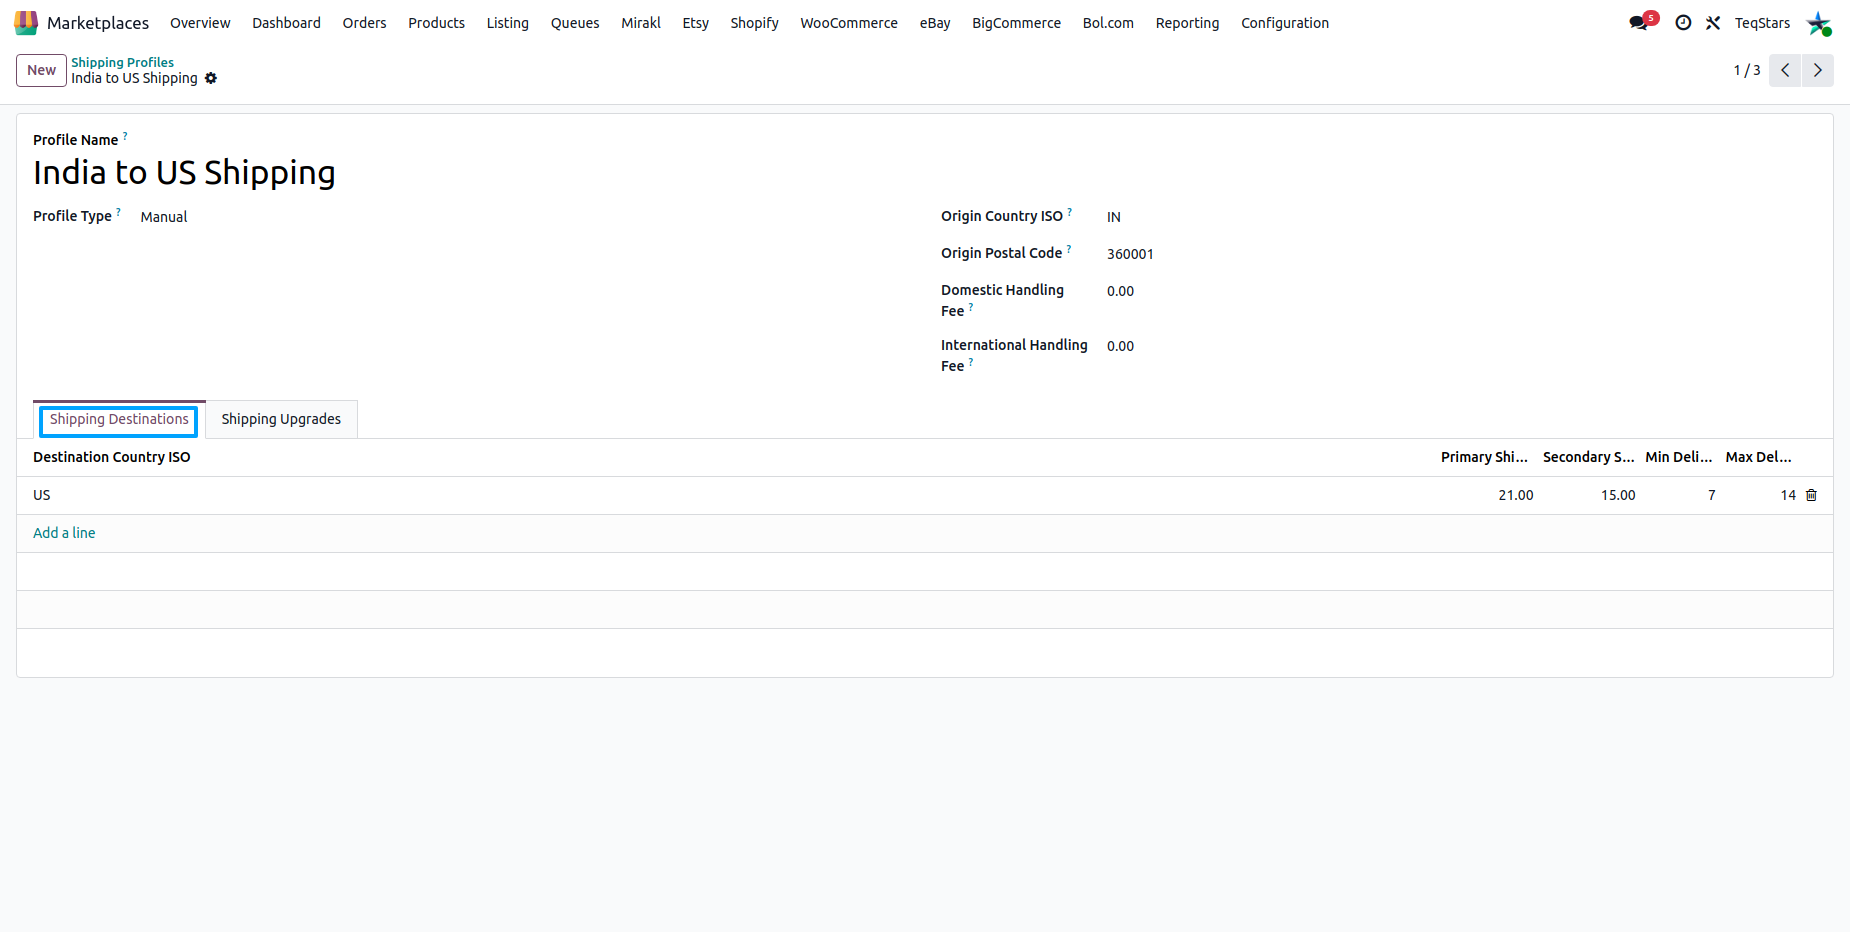Click the TeqStars company name
The width and height of the screenshot is (1850, 932).
click(x=1762, y=23)
